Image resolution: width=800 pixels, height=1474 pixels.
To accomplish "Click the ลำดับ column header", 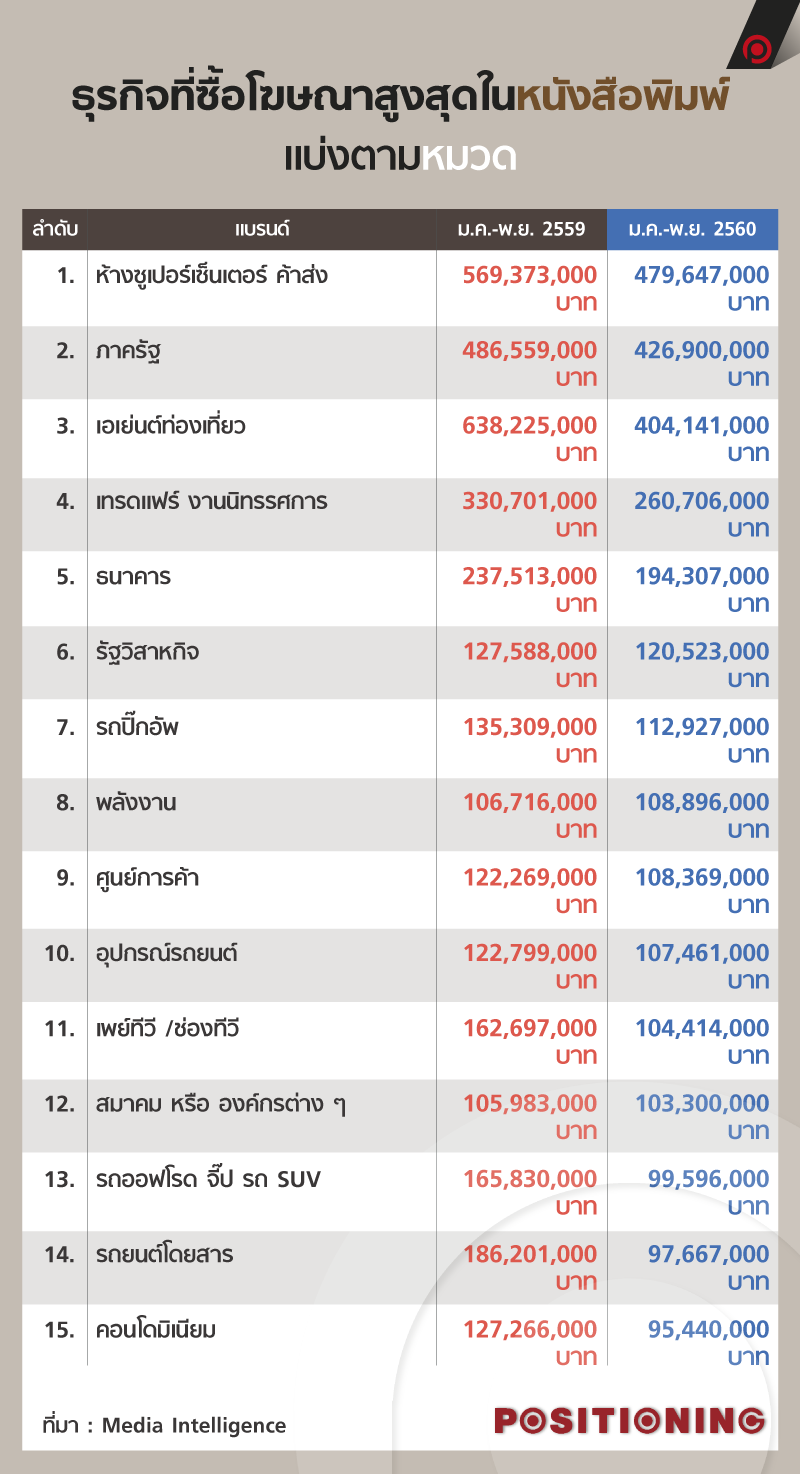I will click(x=55, y=230).
